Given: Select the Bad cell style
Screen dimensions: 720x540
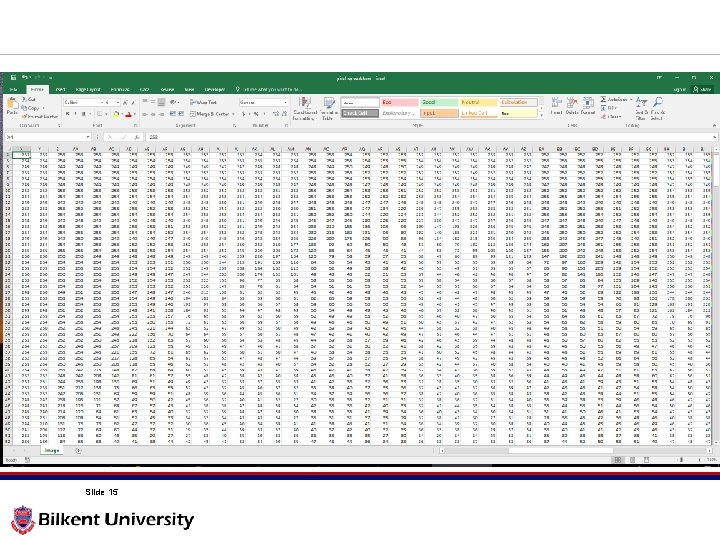Looking at the screenshot, I should point(399,102).
